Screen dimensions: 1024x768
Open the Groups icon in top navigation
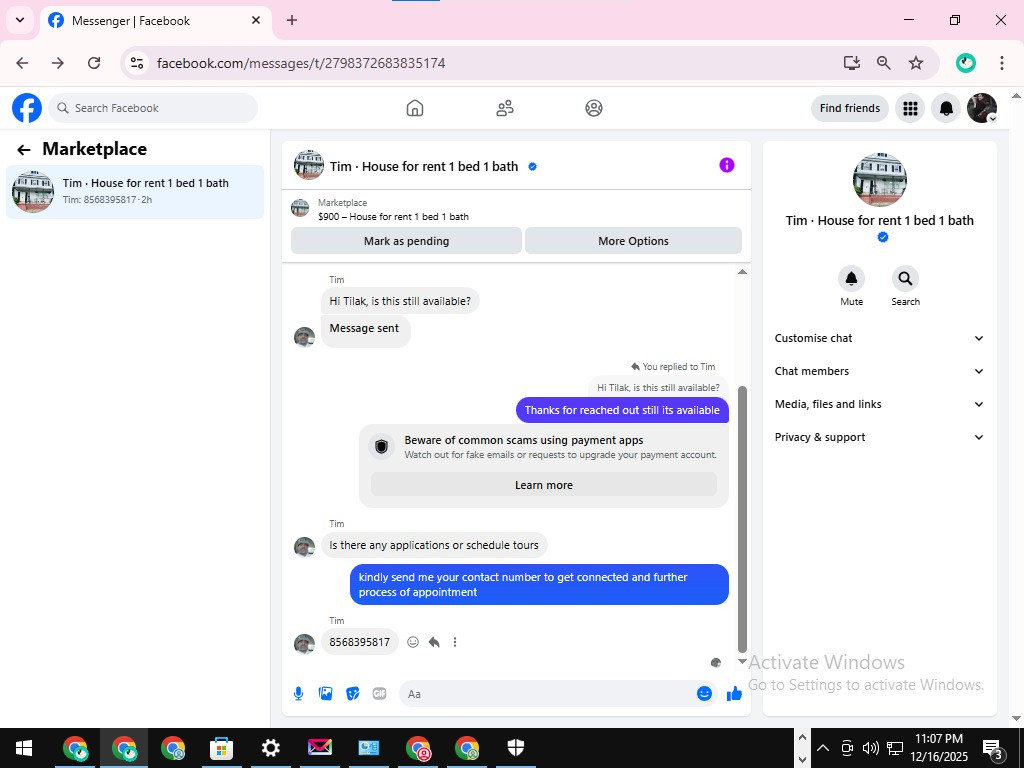594,108
